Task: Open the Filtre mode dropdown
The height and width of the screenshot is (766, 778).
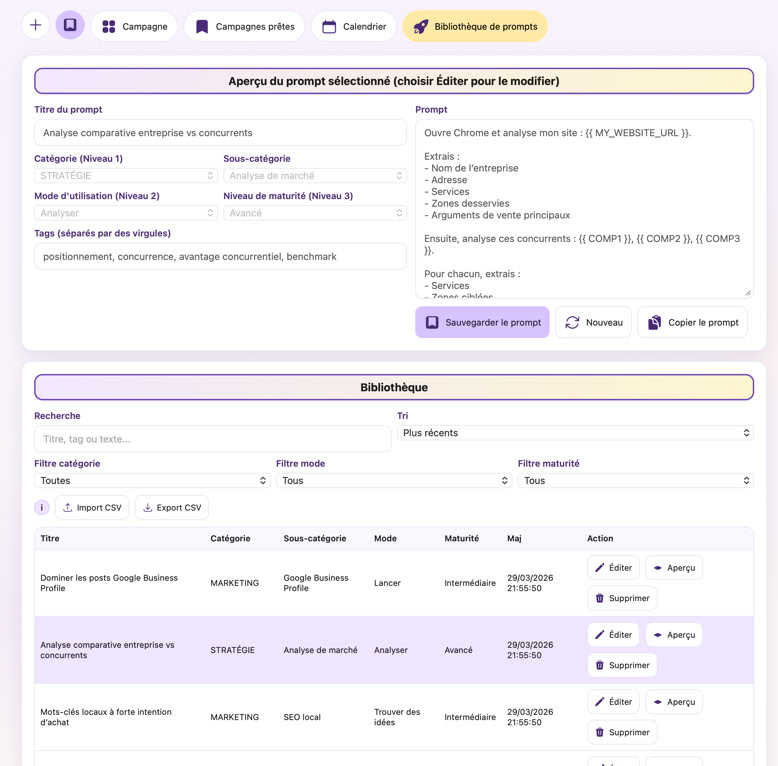Action: pyautogui.click(x=393, y=481)
